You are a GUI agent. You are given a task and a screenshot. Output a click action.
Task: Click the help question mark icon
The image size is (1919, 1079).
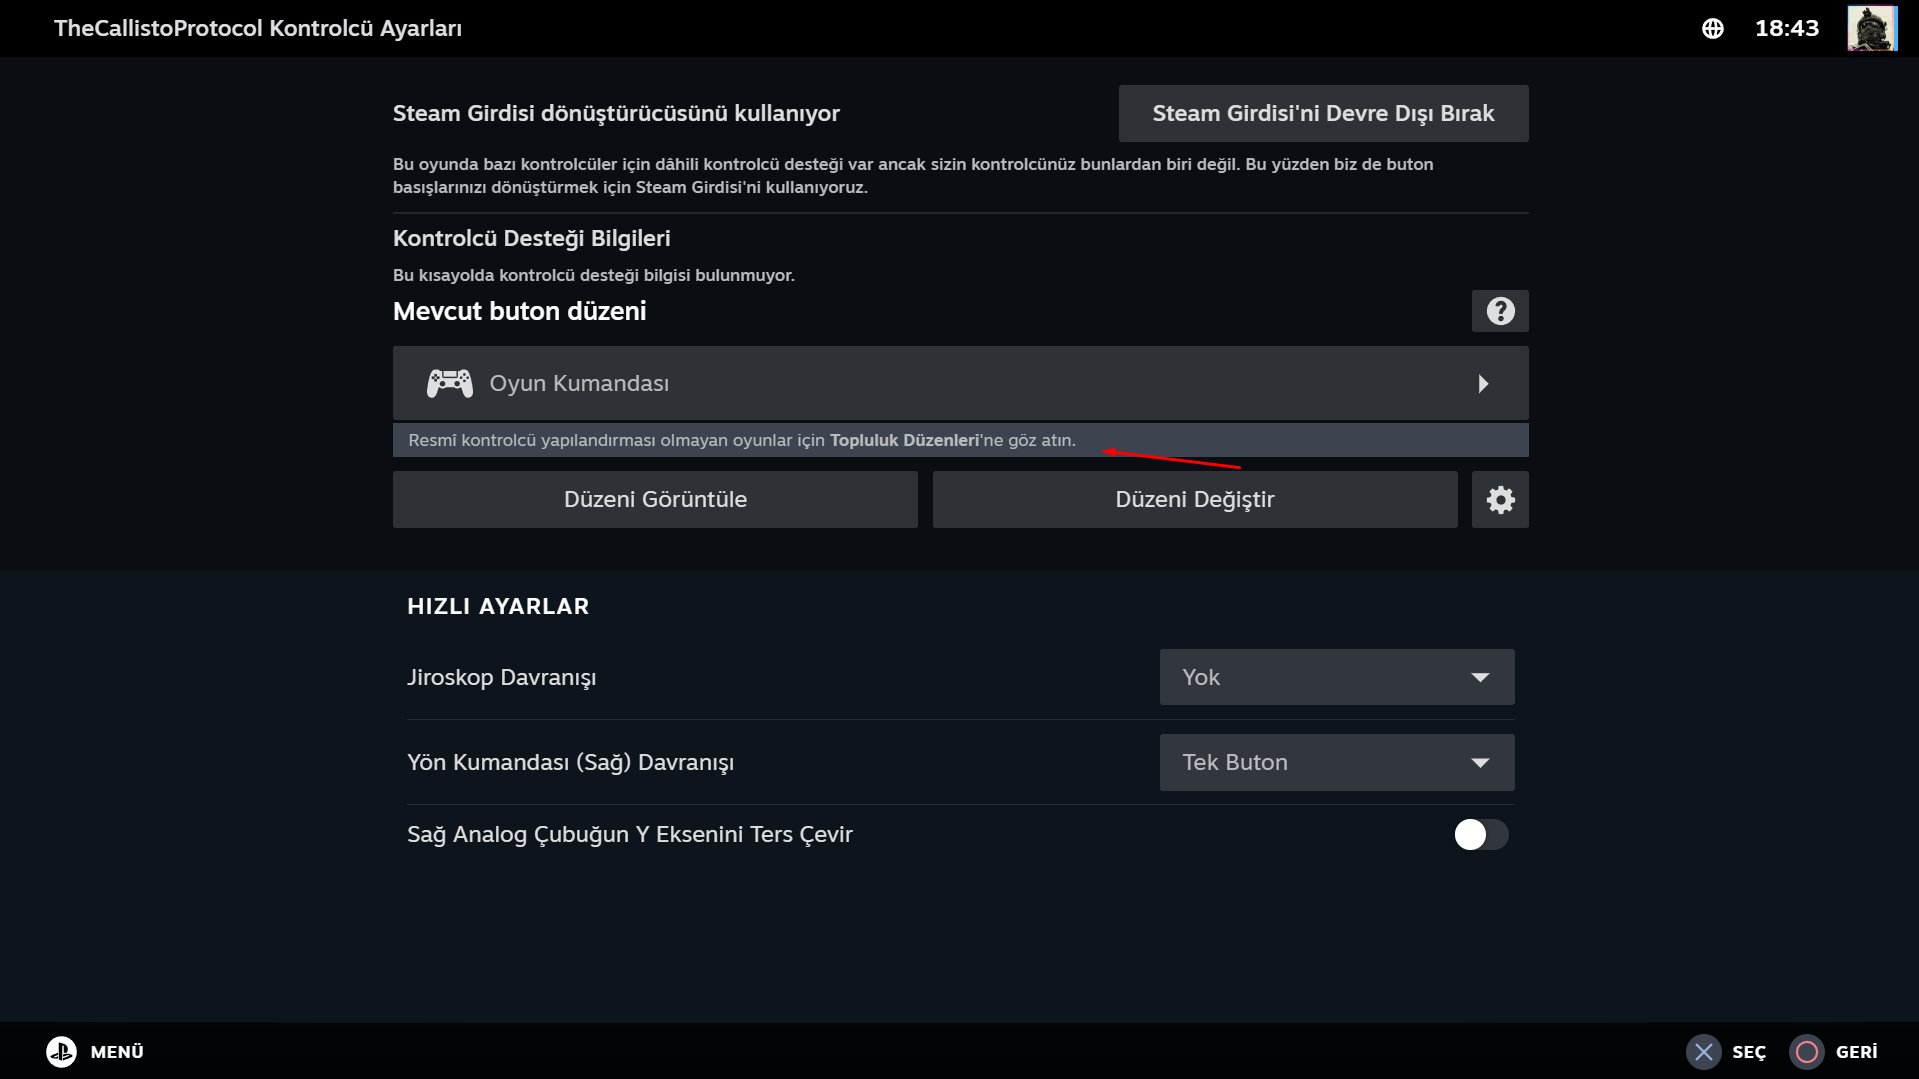click(1499, 311)
